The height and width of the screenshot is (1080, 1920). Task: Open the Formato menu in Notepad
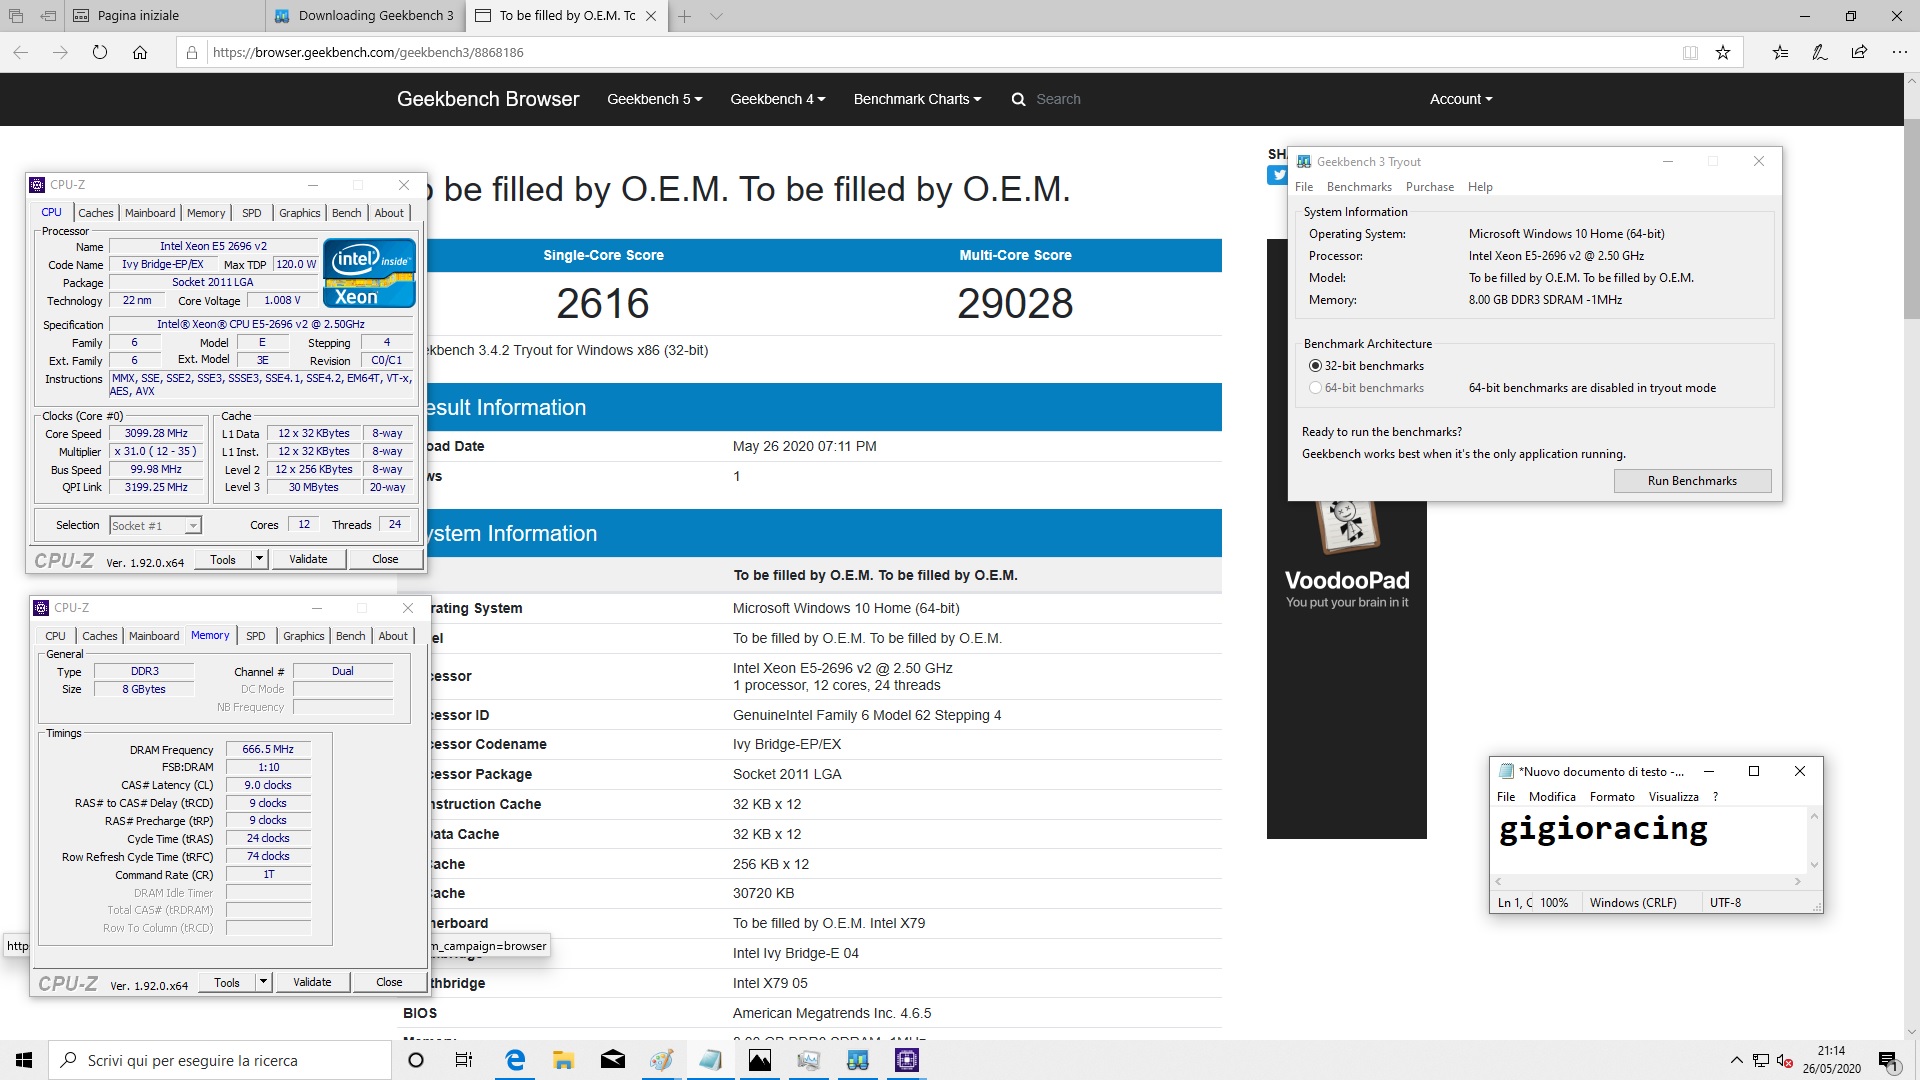coord(1612,797)
